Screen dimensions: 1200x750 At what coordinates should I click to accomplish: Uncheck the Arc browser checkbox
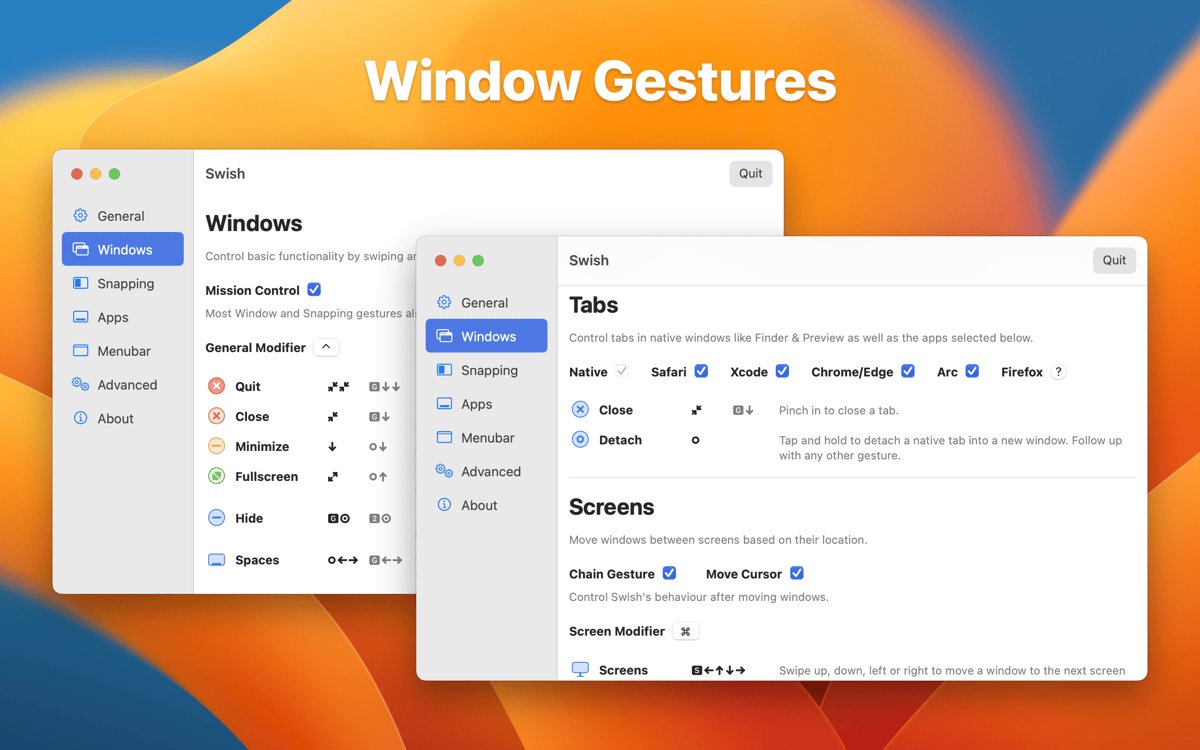(x=972, y=371)
